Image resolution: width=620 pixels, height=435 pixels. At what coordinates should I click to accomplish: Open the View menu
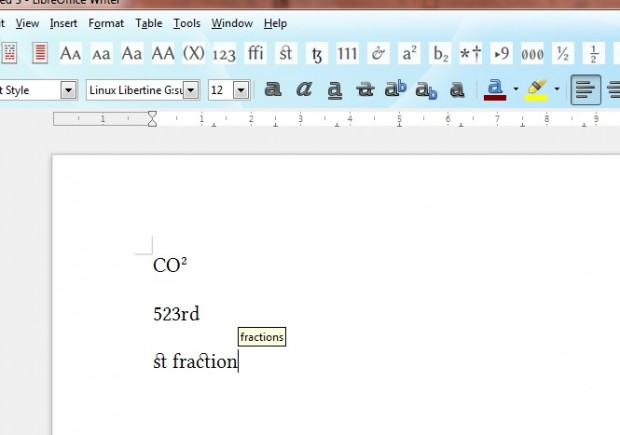27,24
